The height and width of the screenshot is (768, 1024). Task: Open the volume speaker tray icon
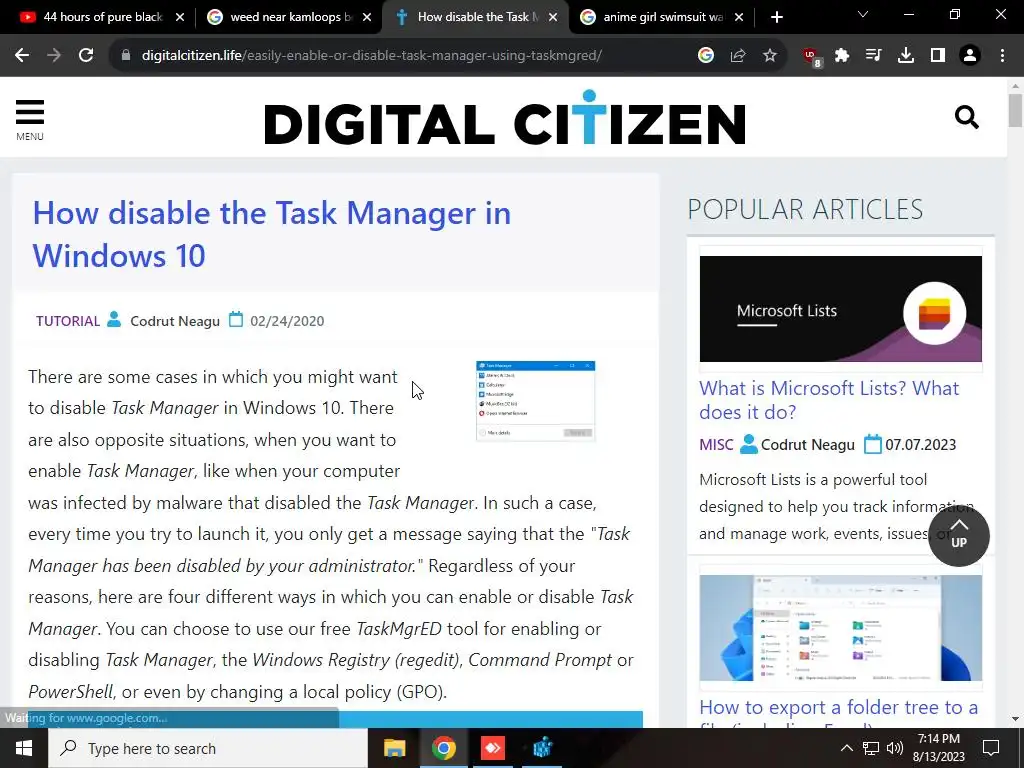coord(895,748)
